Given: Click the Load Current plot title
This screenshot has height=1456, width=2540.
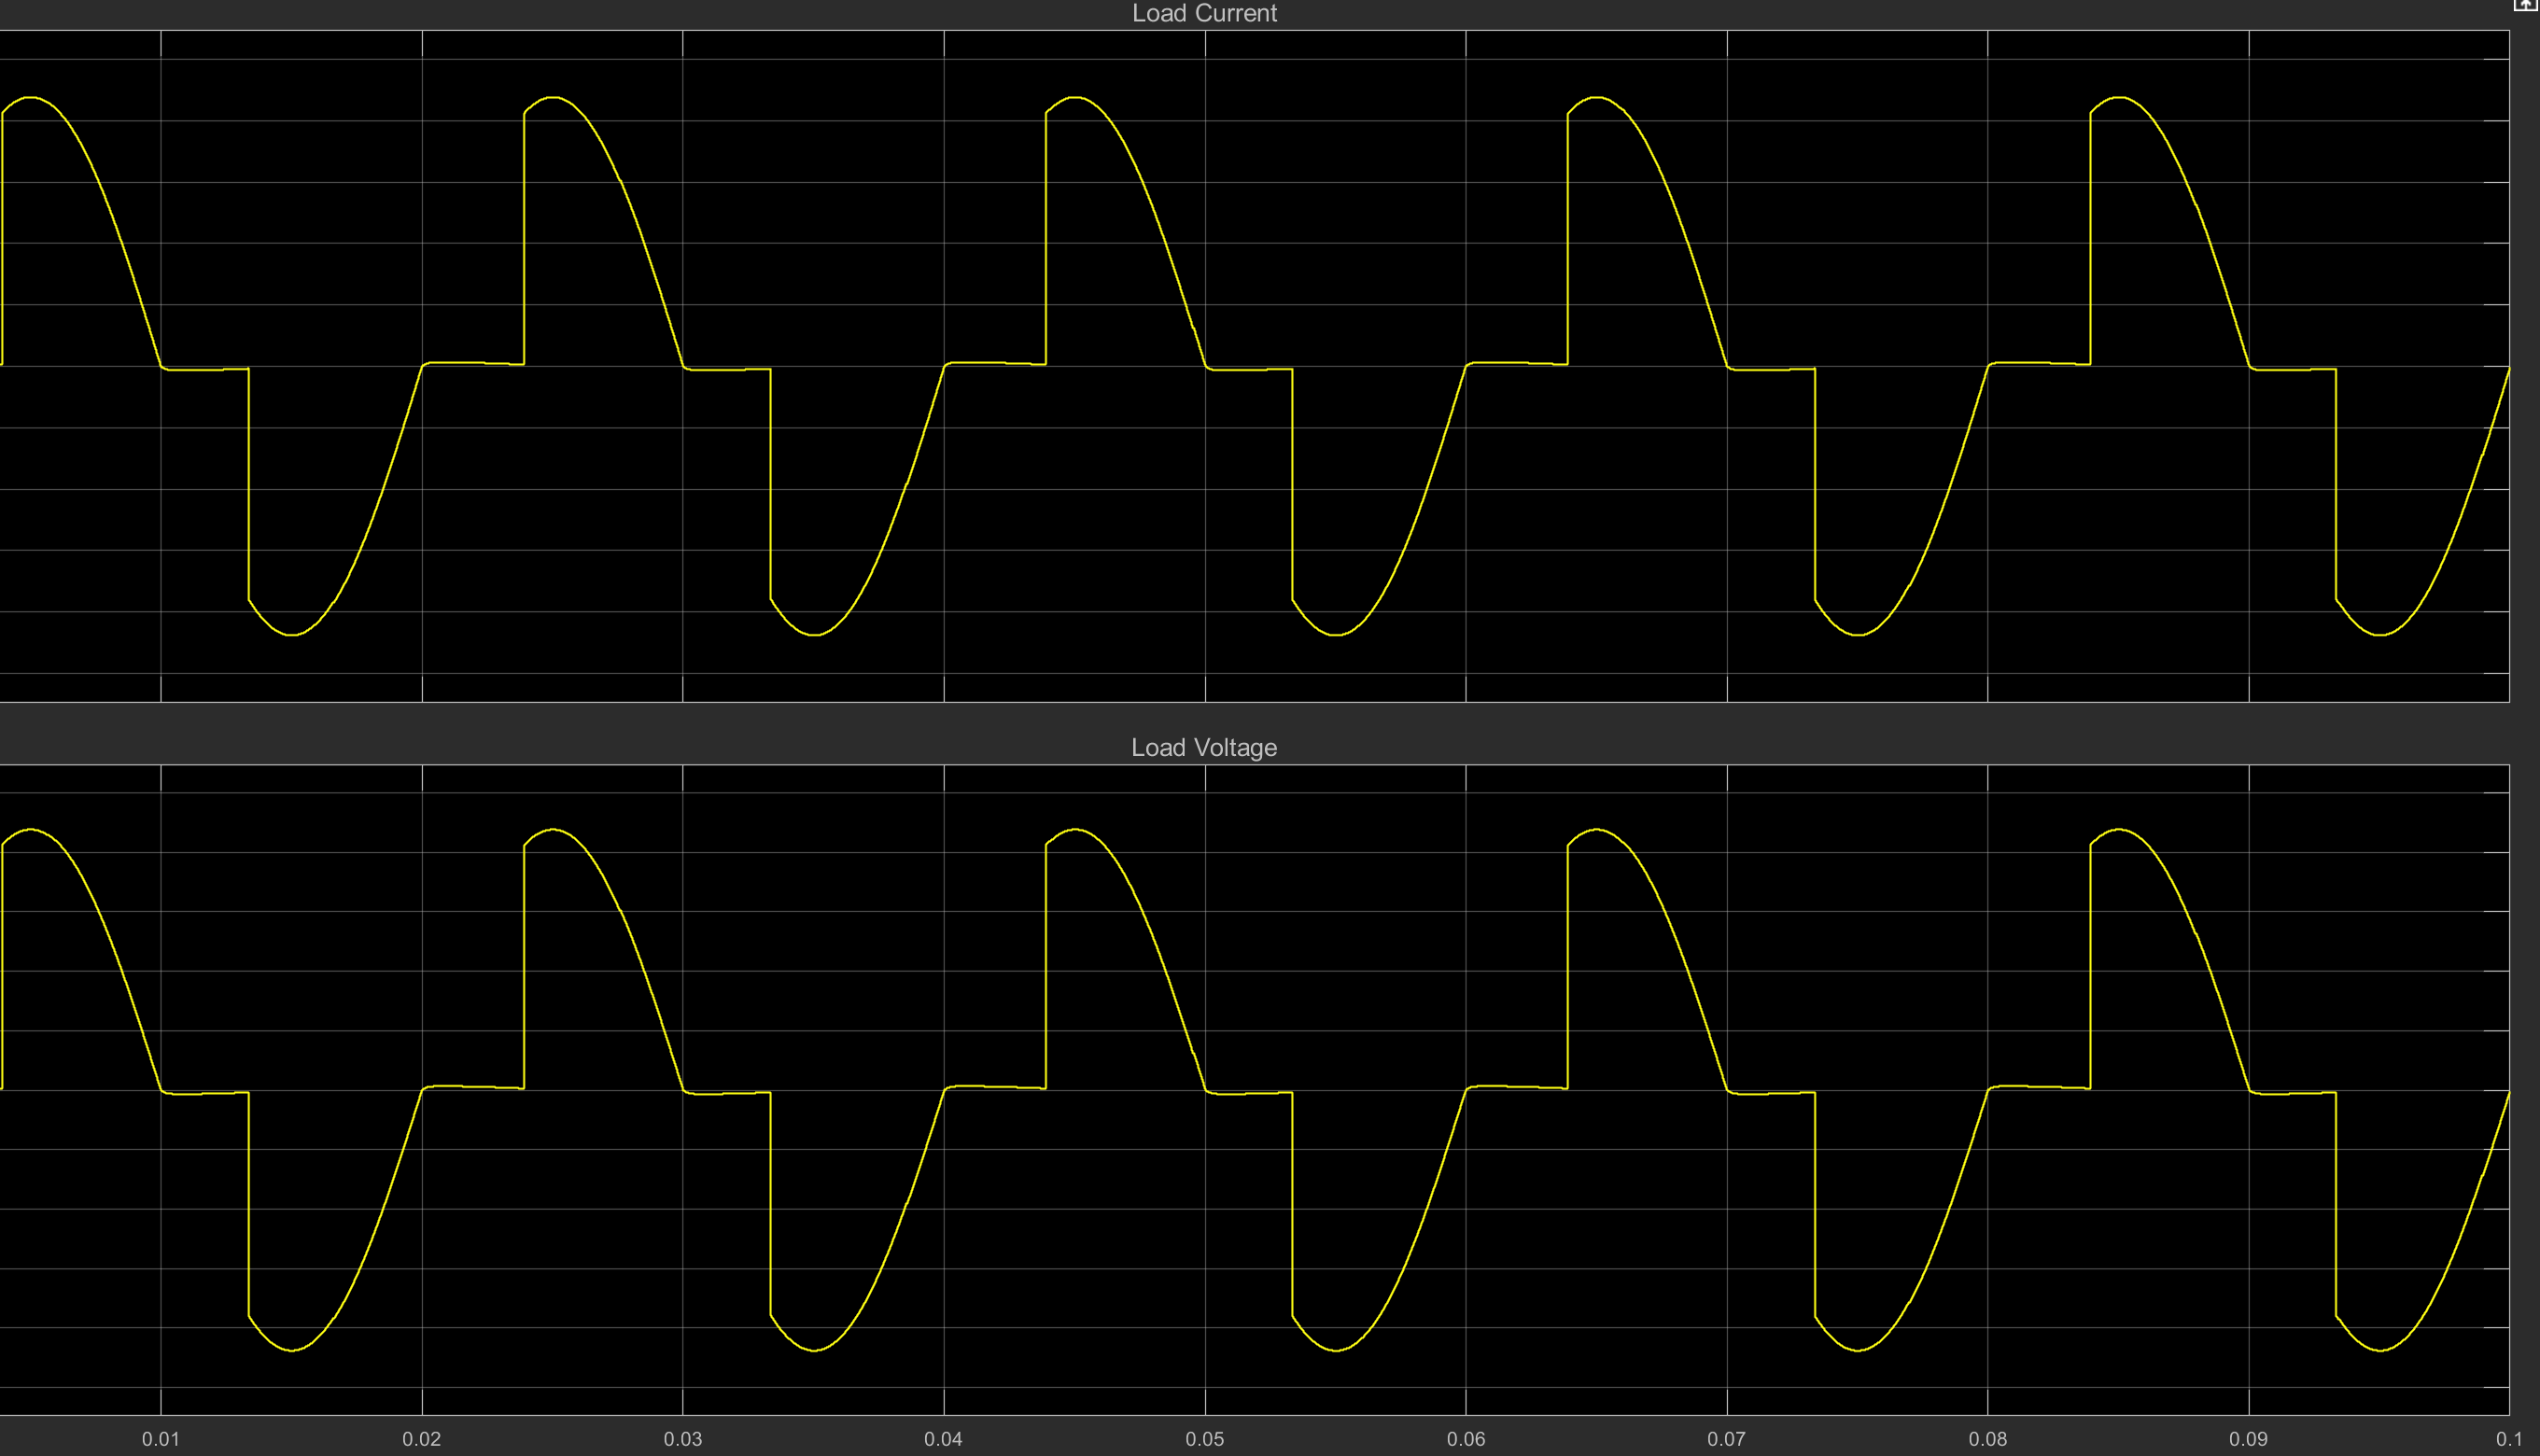Looking at the screenshot, I should click(1204, 13).
